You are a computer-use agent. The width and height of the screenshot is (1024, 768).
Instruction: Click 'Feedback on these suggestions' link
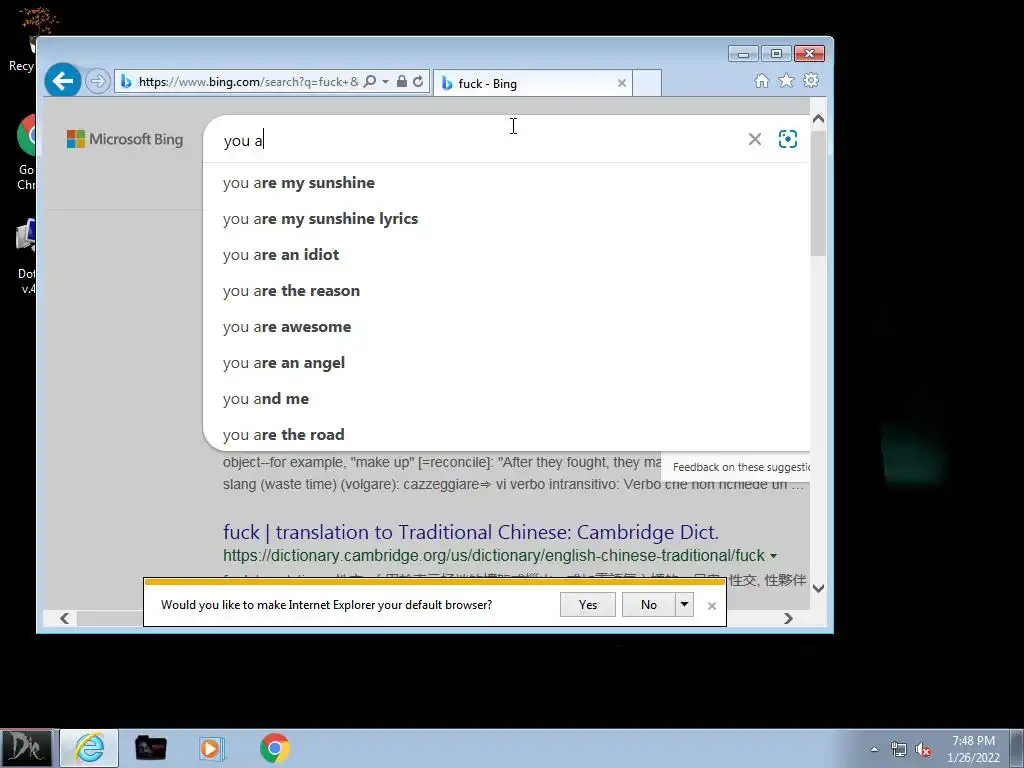[x=741, y=467]
